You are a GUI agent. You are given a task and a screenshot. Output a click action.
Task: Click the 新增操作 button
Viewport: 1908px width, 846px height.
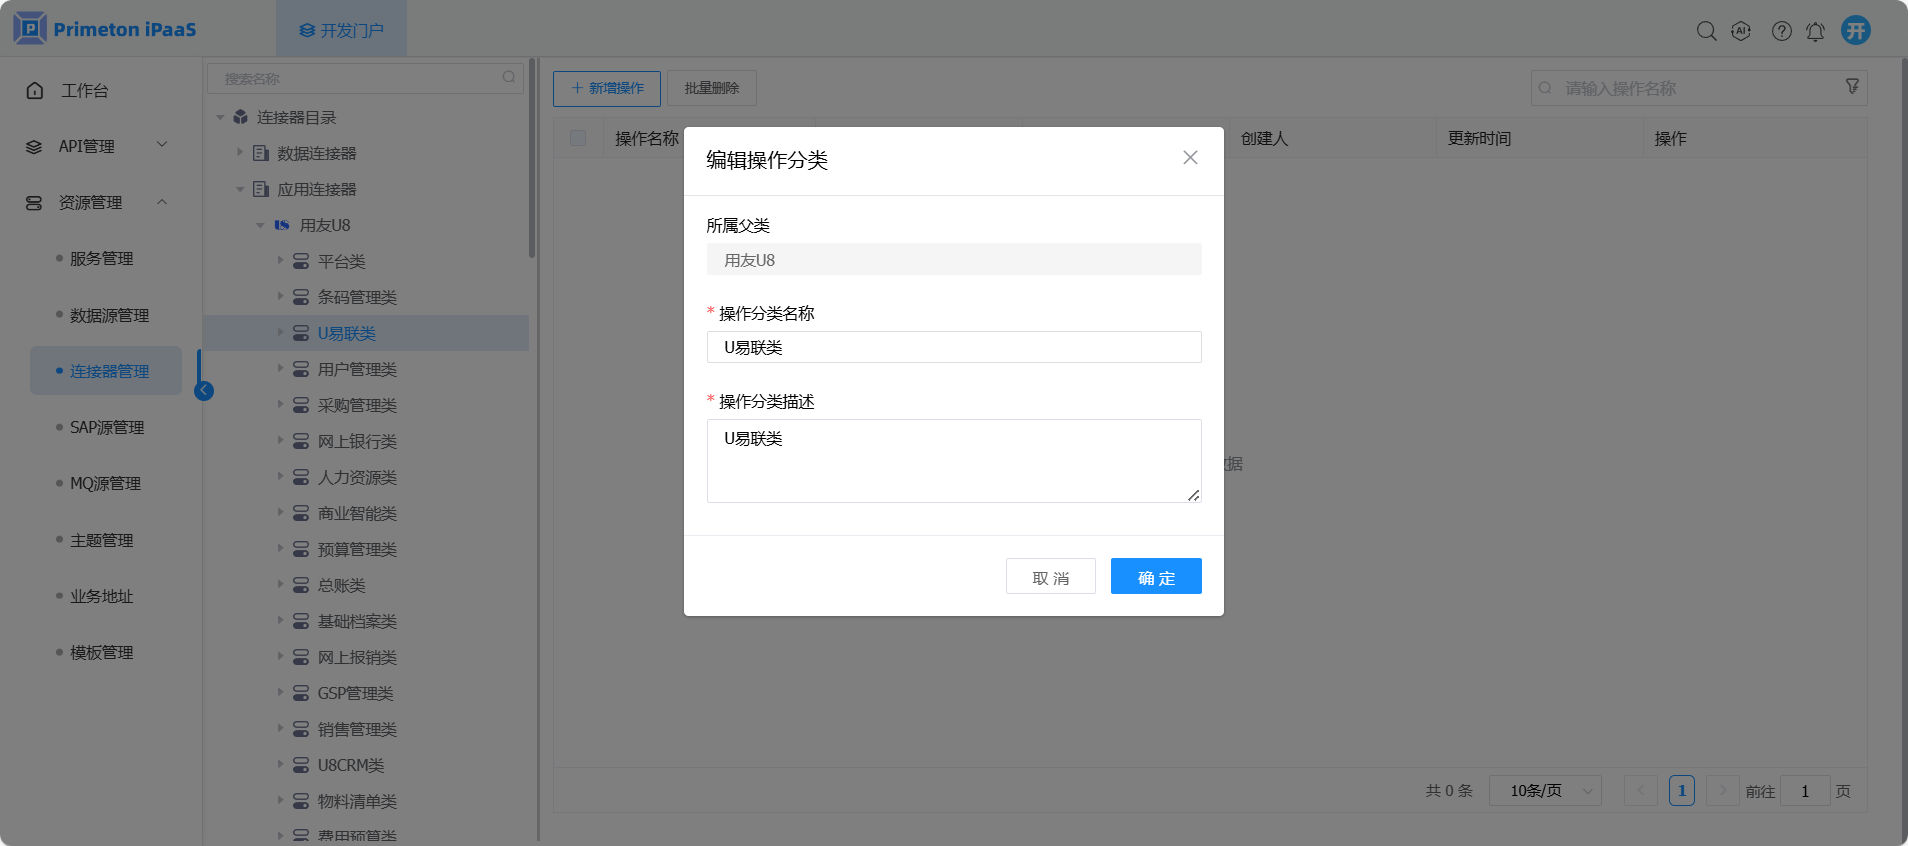[x=607, y=88]
